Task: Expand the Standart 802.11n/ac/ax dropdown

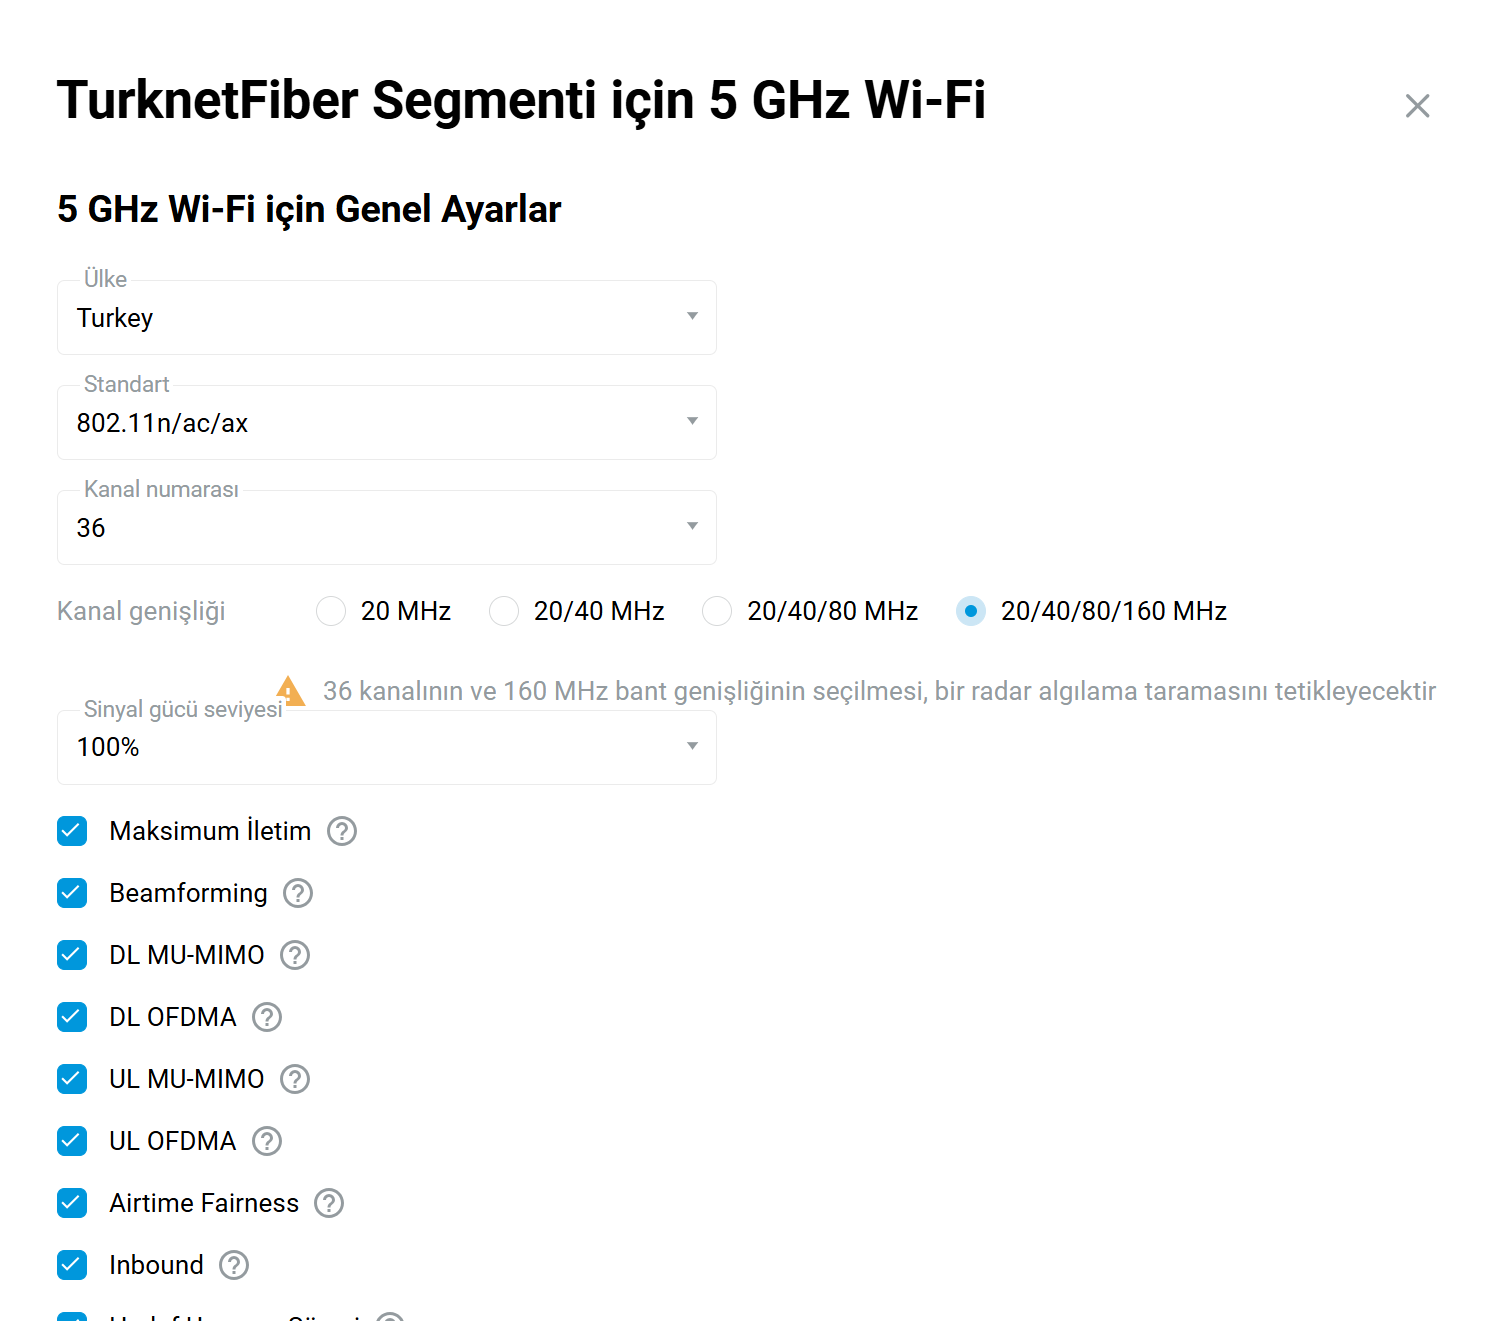Action: tap(387, 423)
